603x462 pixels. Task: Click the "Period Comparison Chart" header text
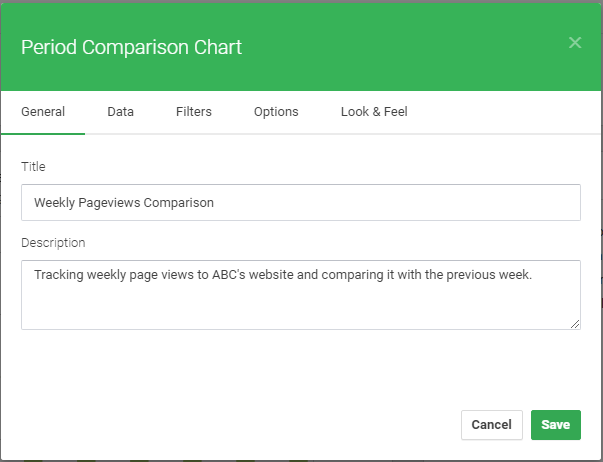coord(131,46)
